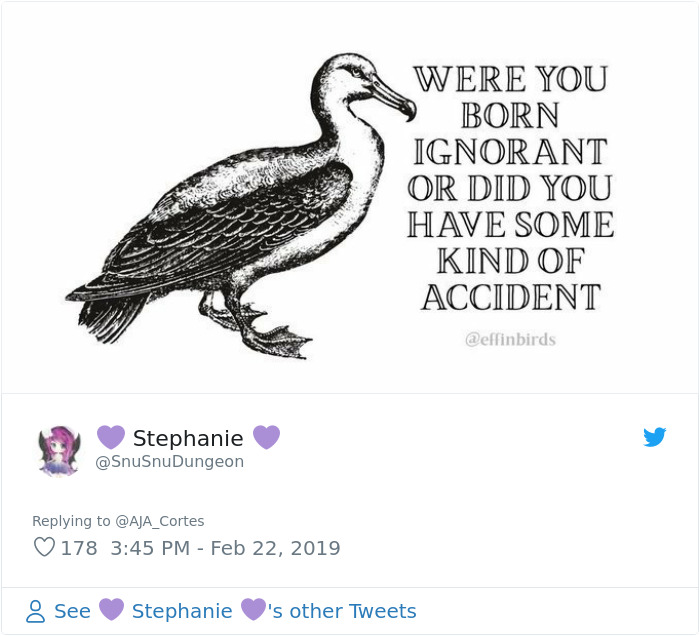Image resolution: width=700 pixels, height=636 pixels.
Task: Click the "Replying to" label
Action: click(71, 521)
